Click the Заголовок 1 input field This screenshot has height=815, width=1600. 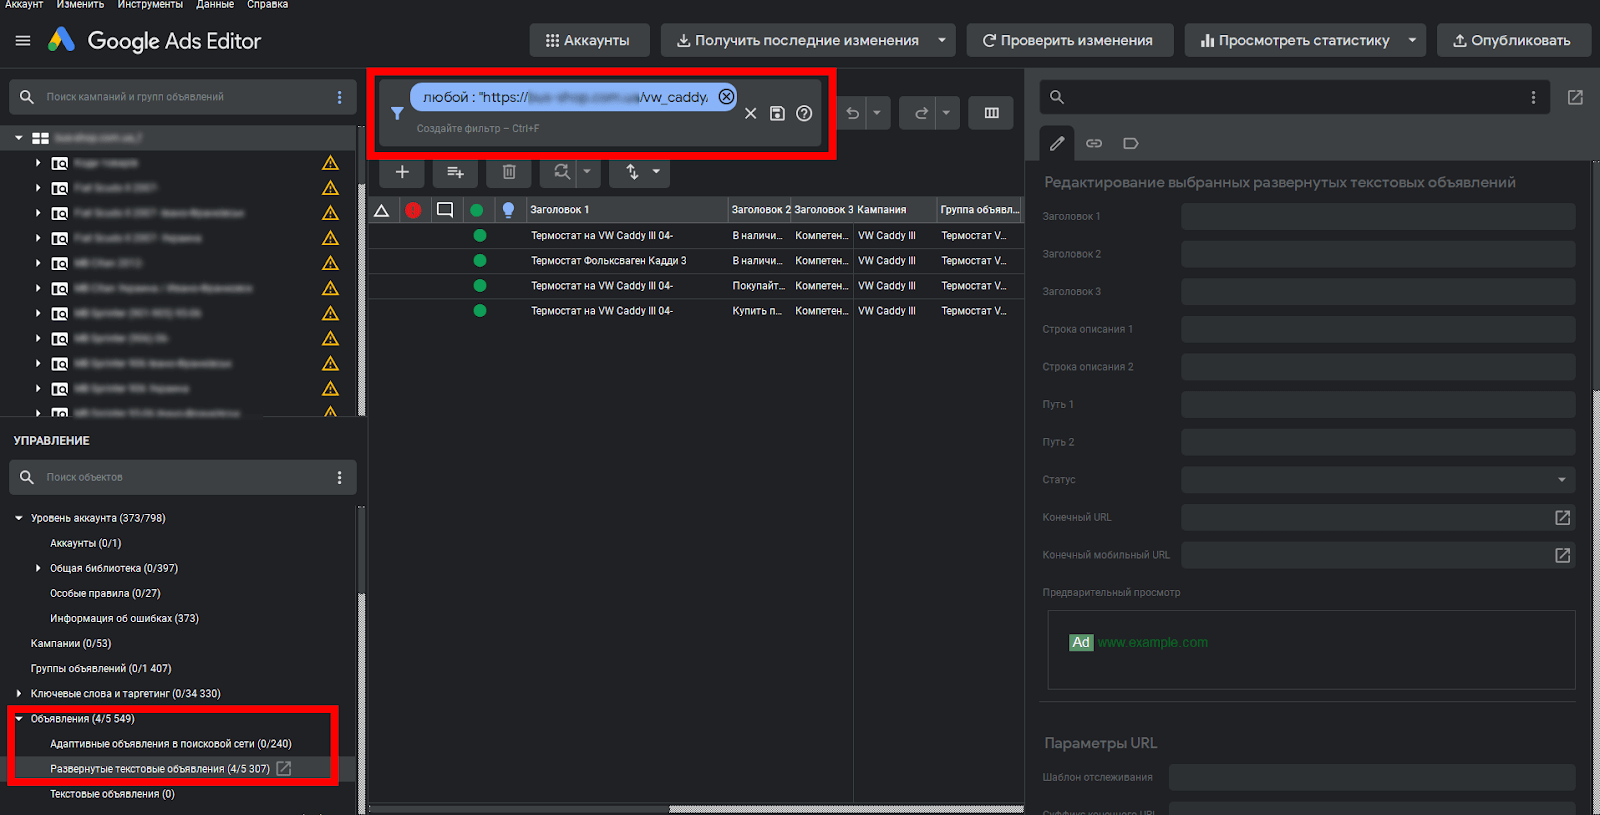pos(1378,216)
